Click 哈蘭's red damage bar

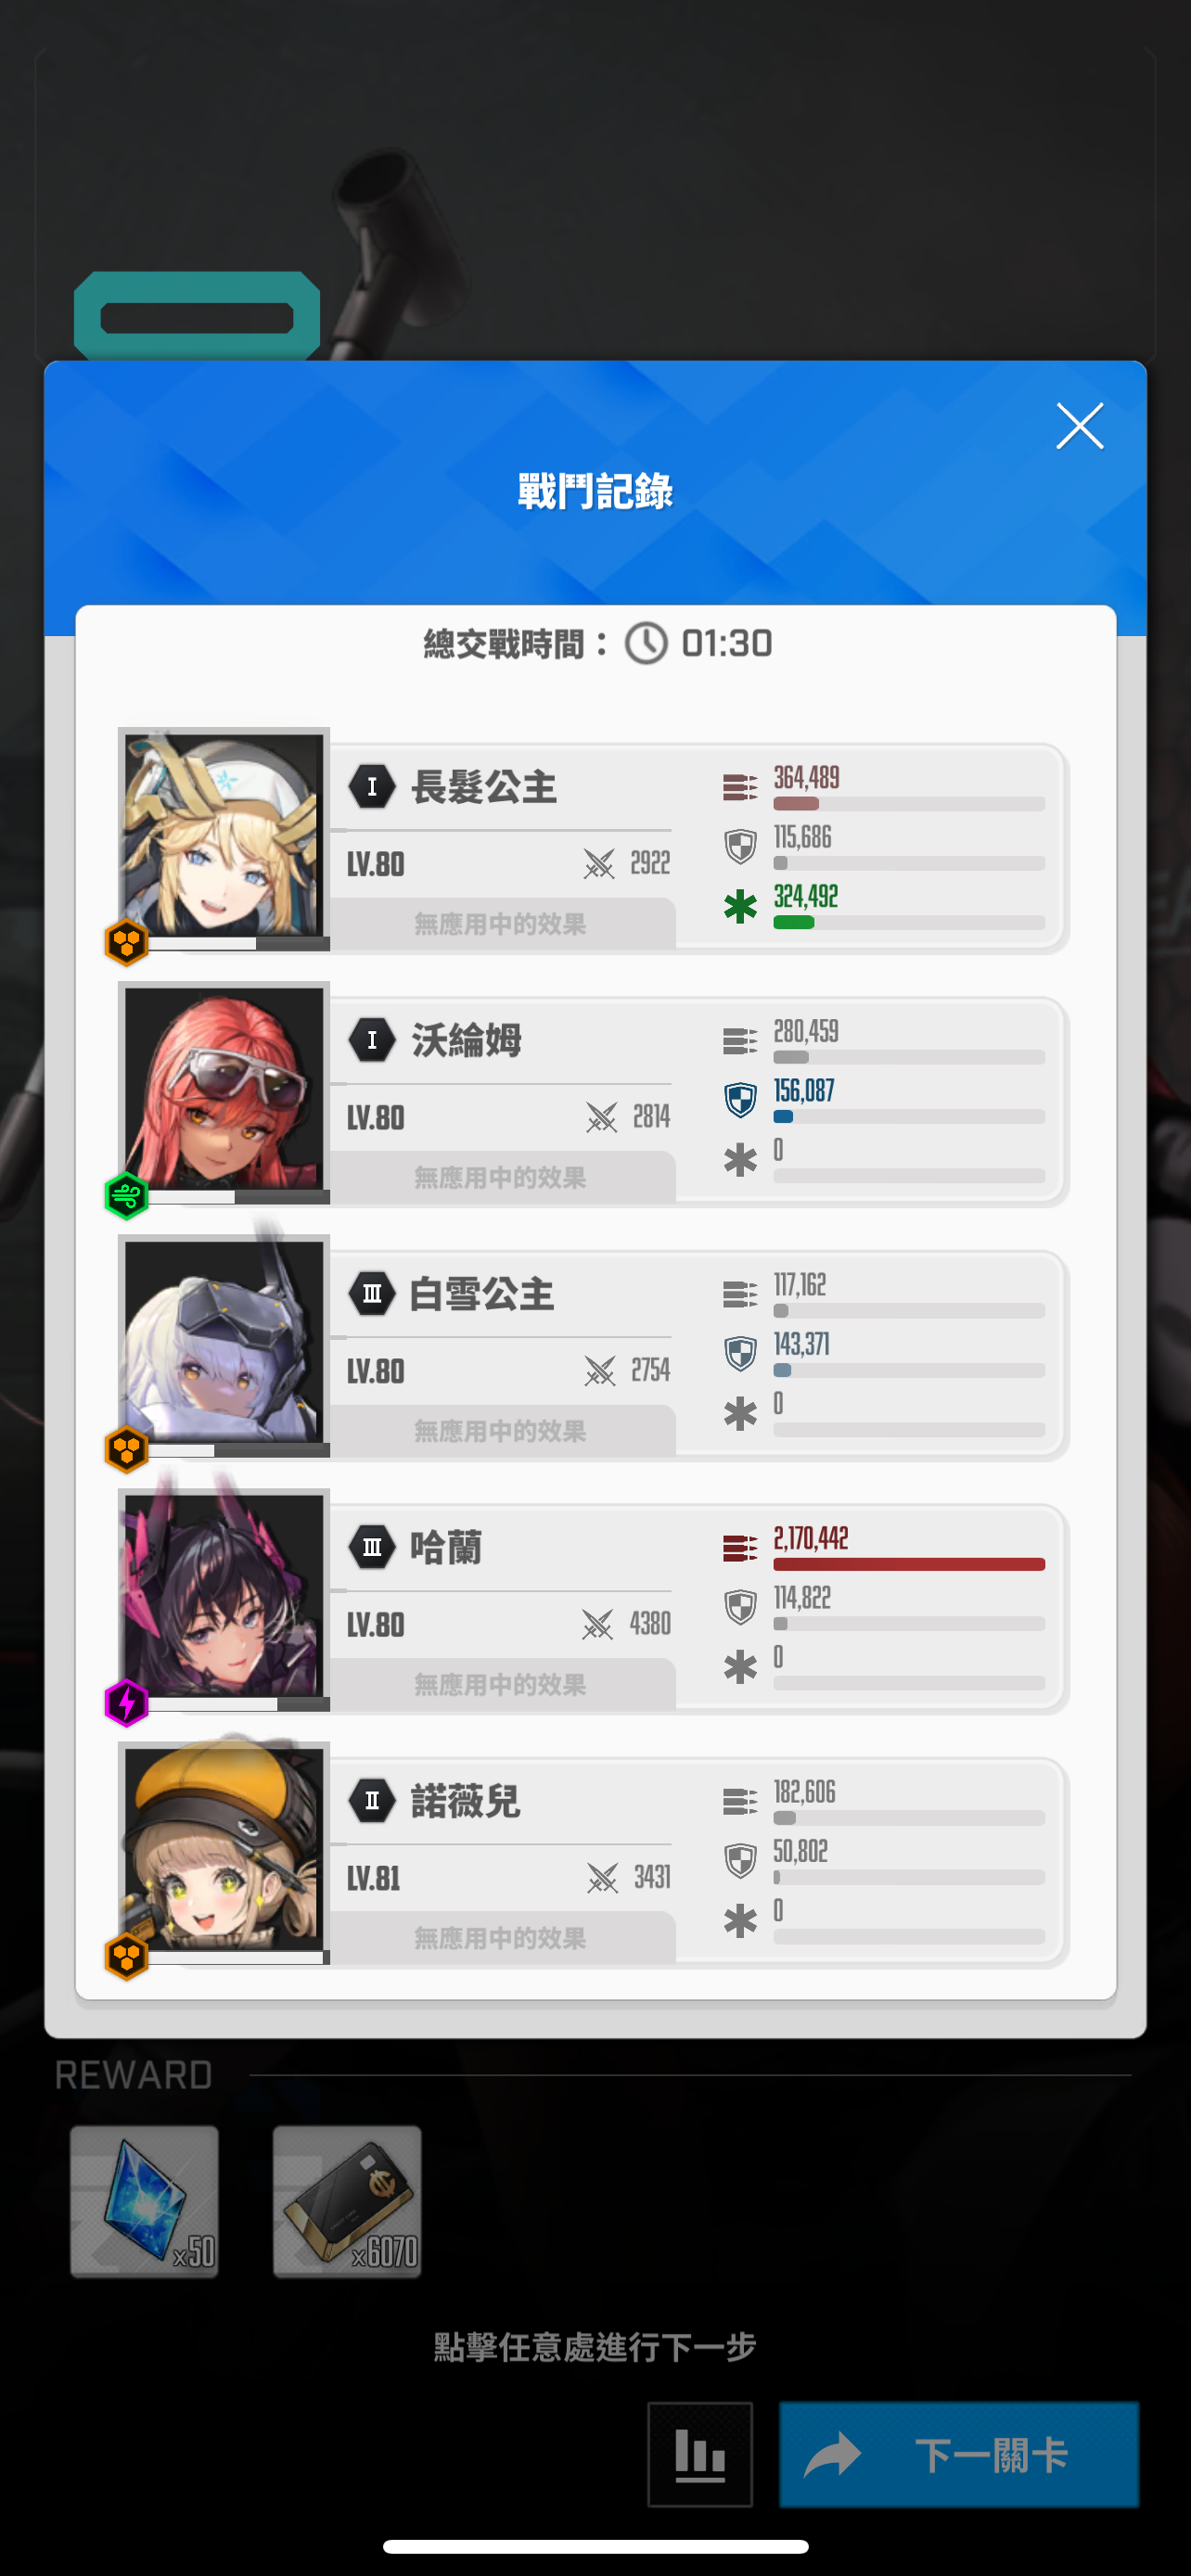(x=909, y=1564)
